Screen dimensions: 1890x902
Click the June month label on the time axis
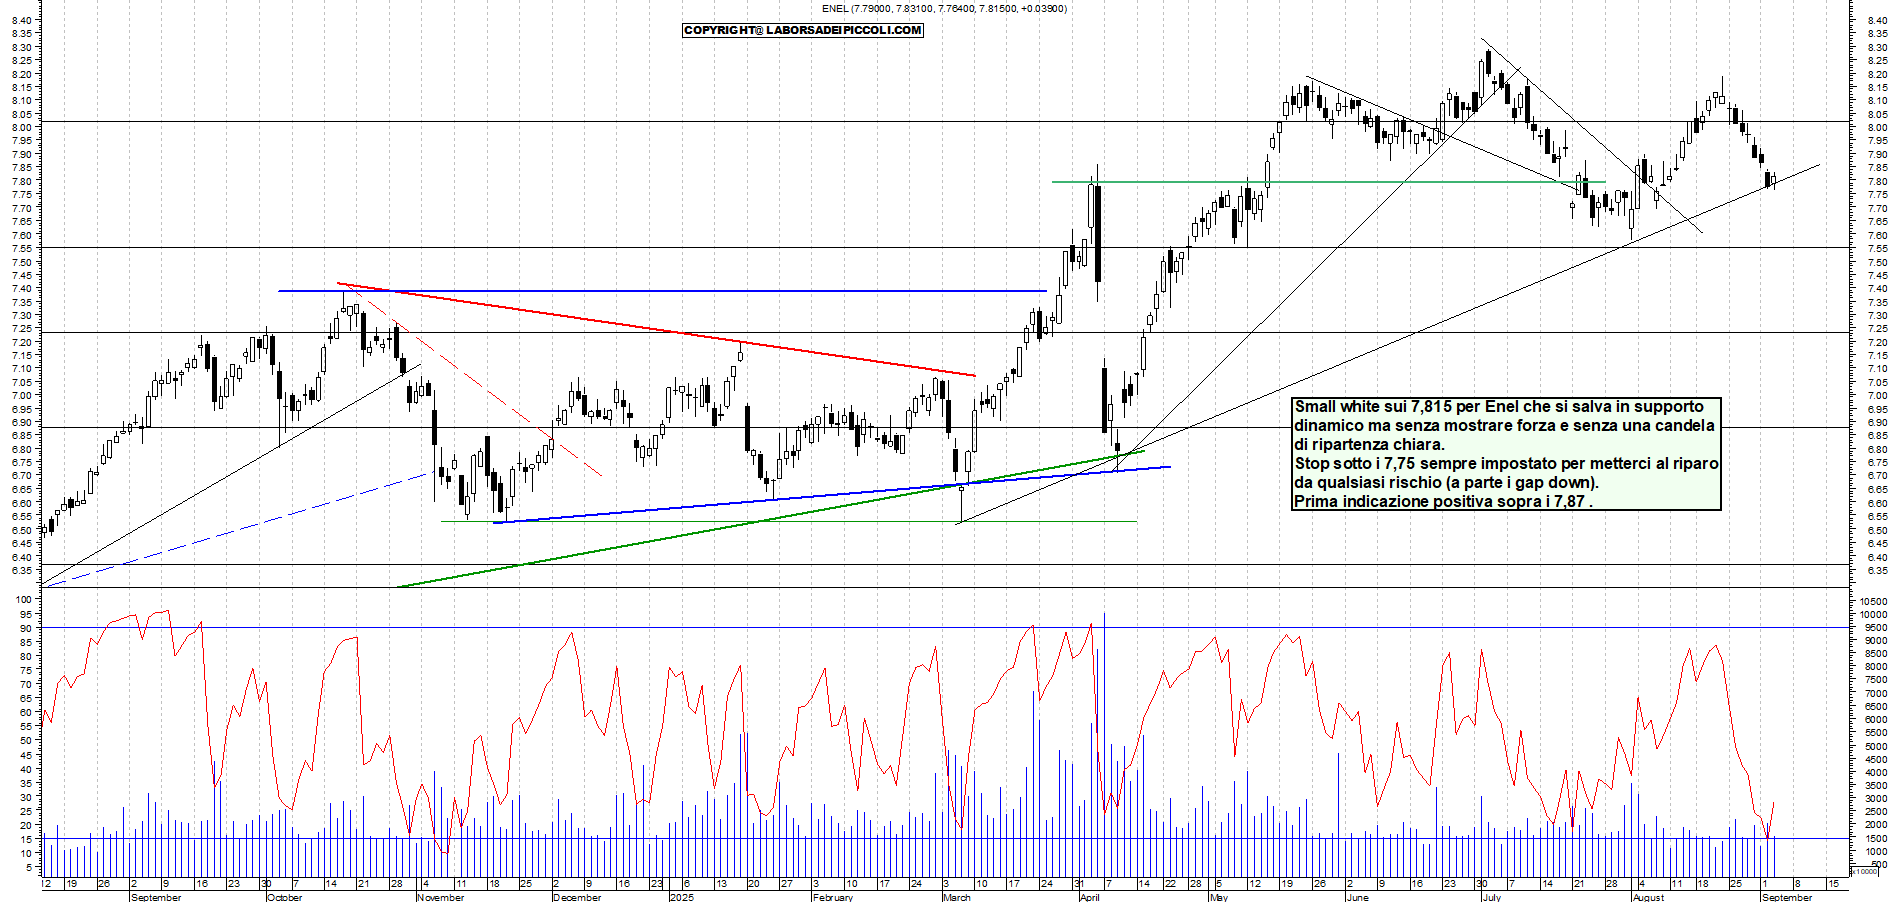pos(1358,897)
